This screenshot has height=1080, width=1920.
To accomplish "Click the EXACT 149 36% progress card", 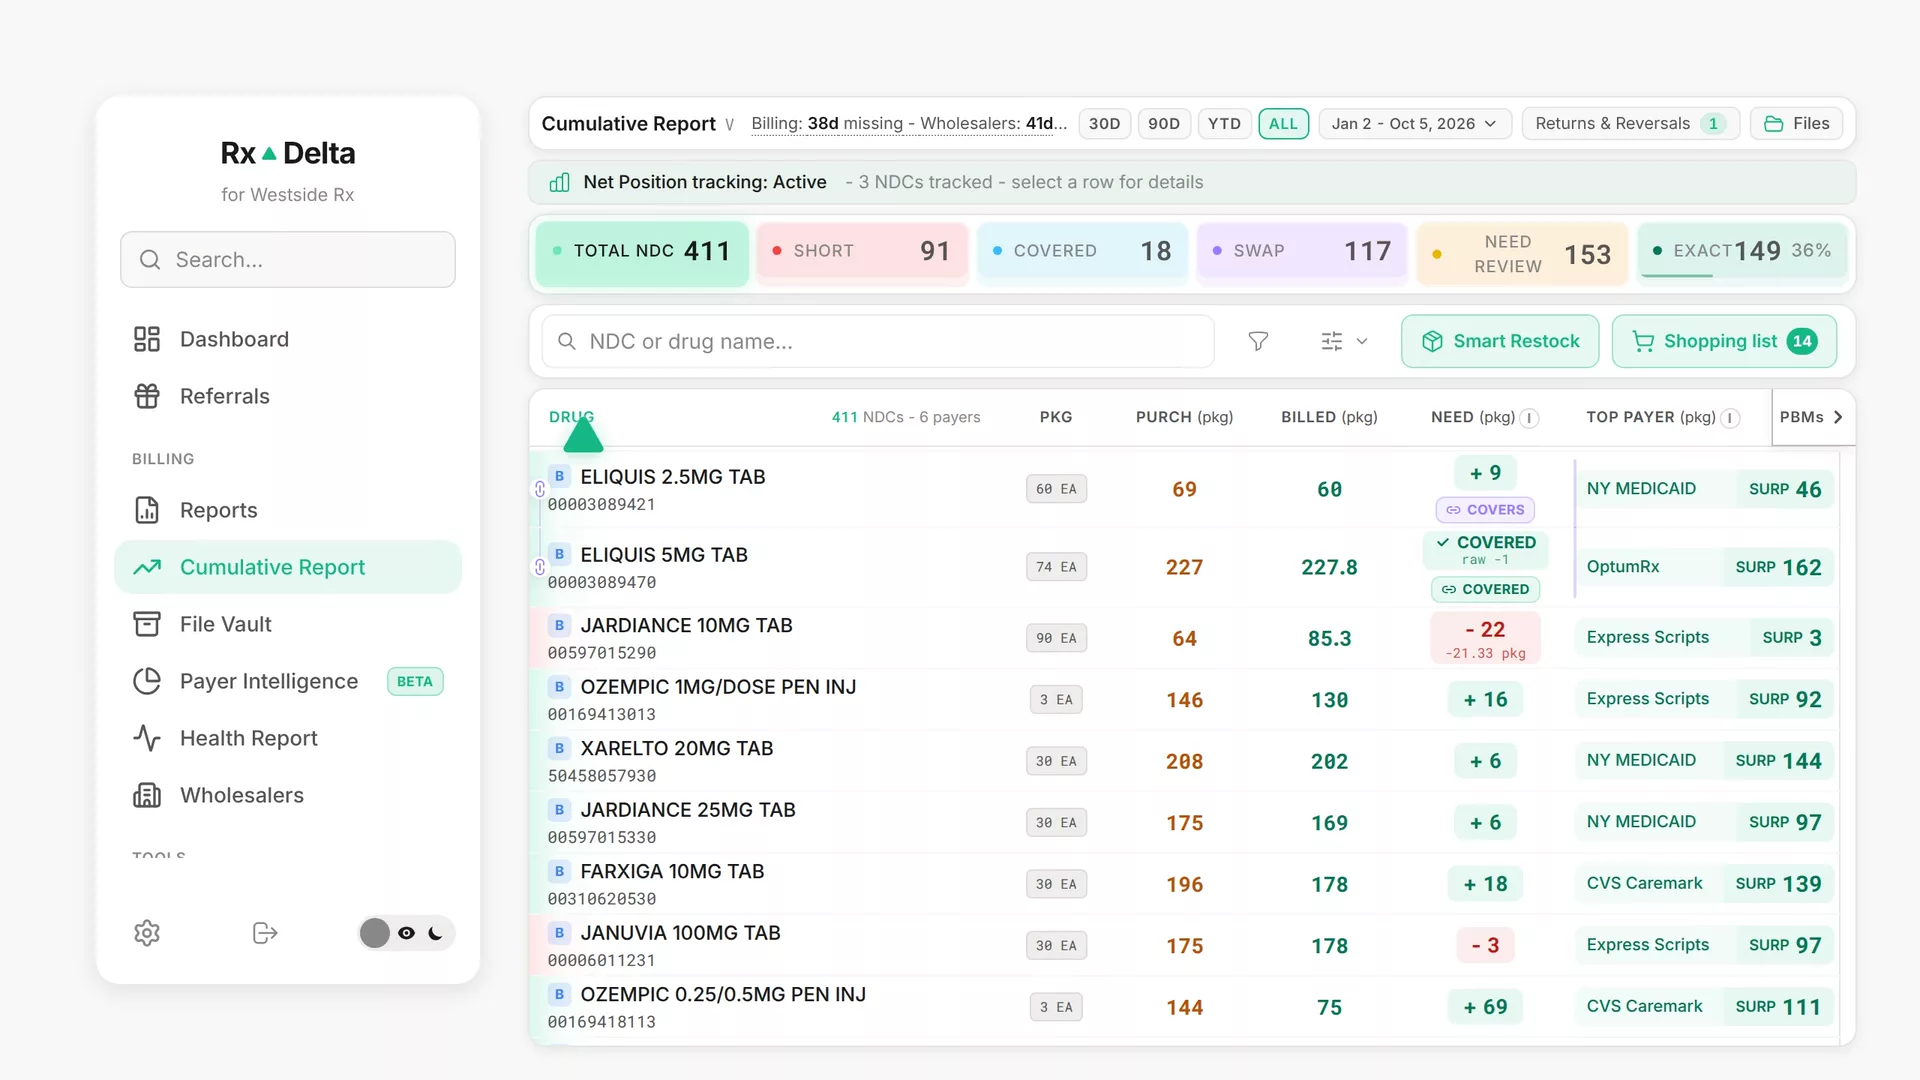I will tap(1742, 251).
